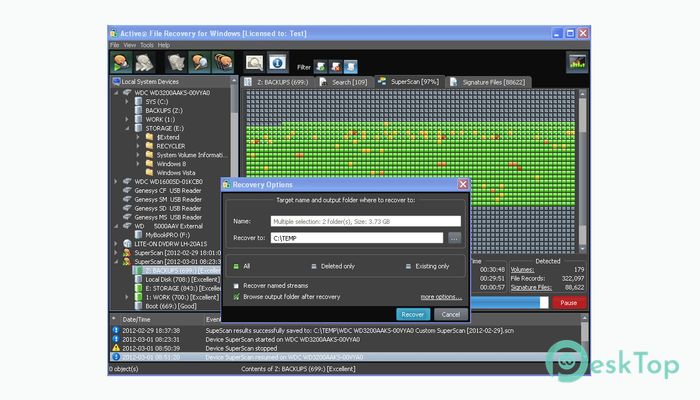
Task: Expand the 1: WORK (700:) scan node
Action: click(127, 297)
